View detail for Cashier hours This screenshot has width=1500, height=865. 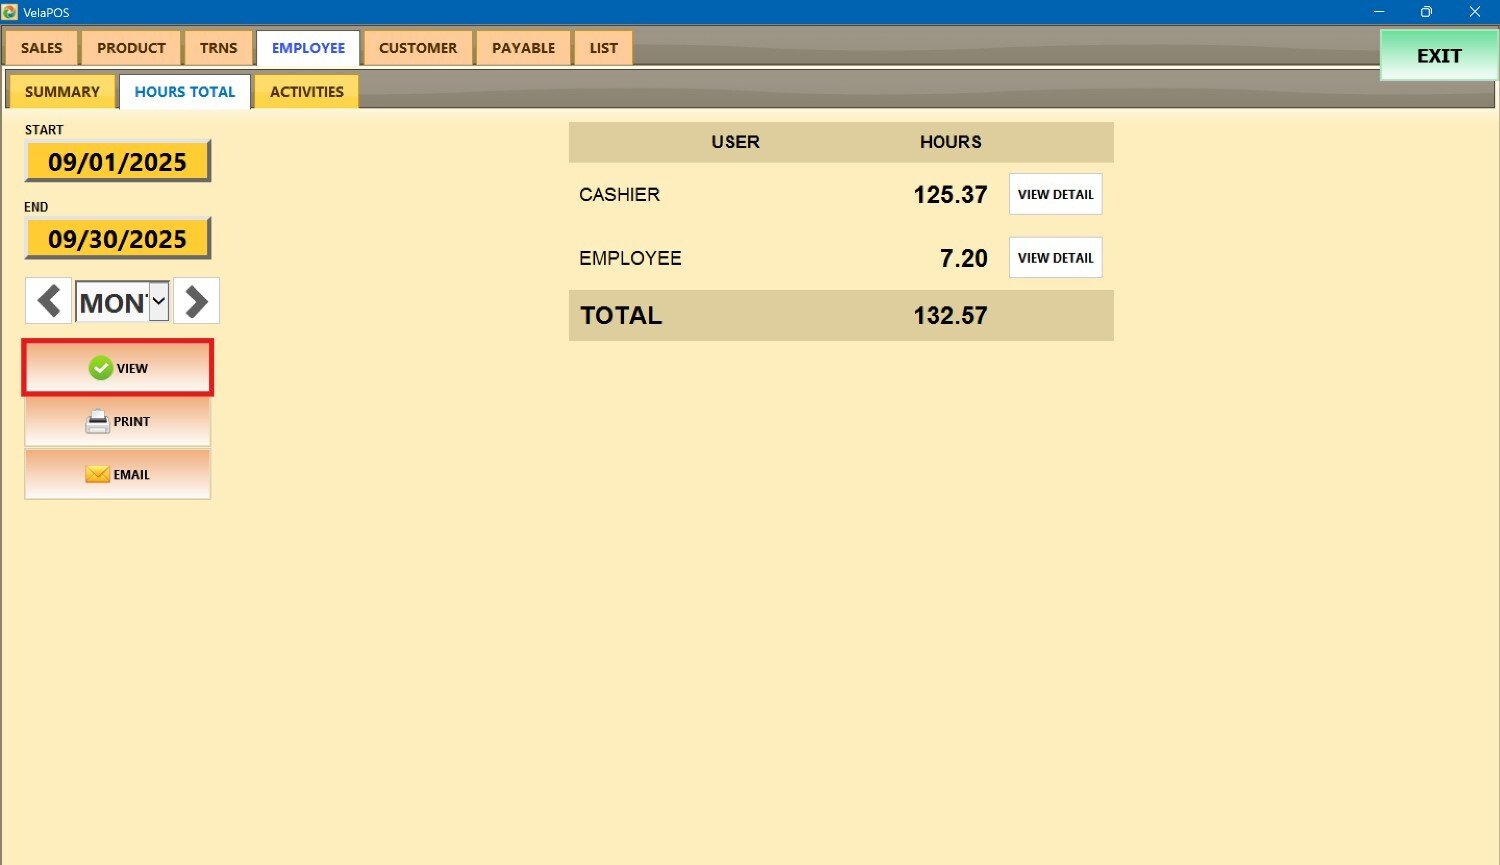(x=1055, y=195)
